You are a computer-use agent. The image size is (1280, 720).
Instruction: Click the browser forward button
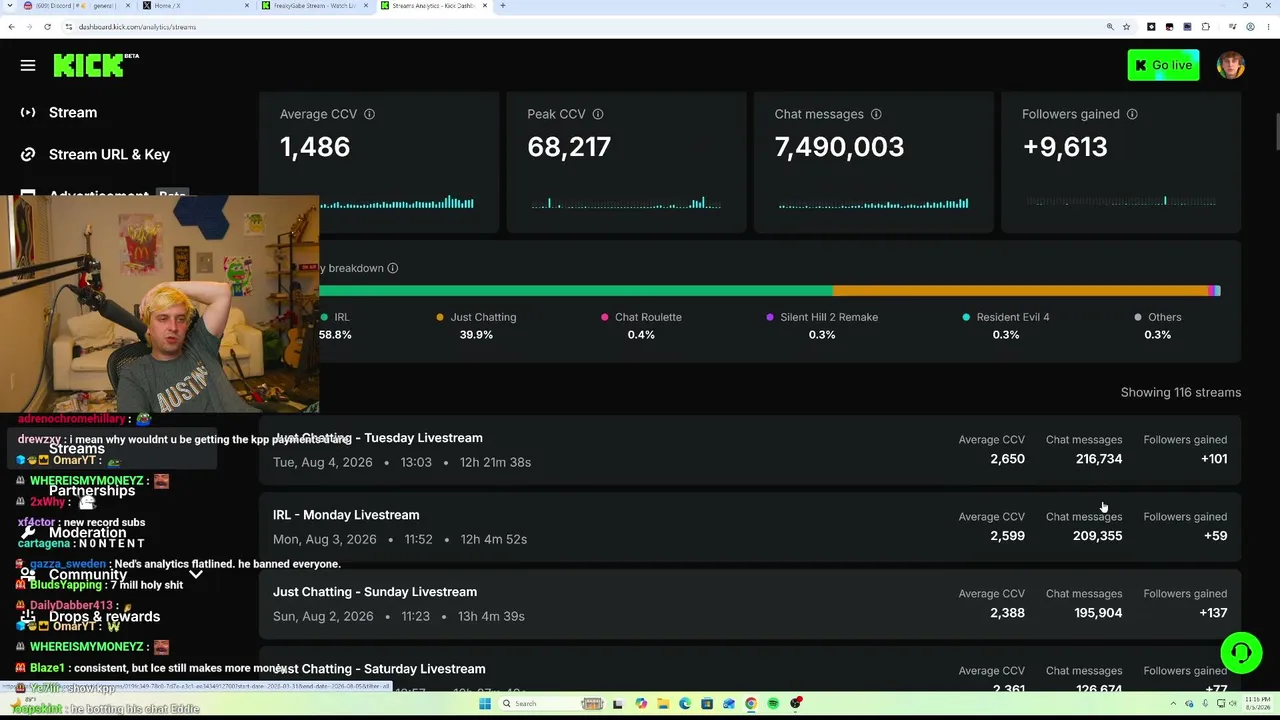click(29, 27)
